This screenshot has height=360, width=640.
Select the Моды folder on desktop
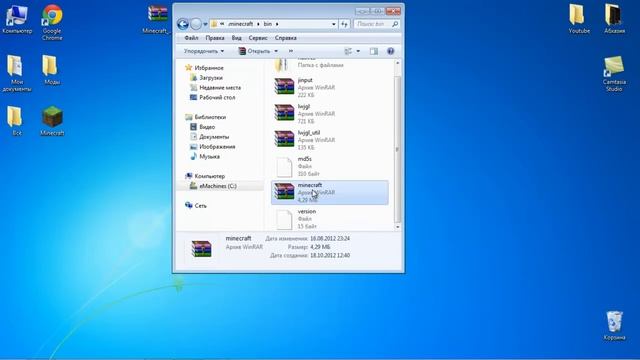(x=51, y=70)
